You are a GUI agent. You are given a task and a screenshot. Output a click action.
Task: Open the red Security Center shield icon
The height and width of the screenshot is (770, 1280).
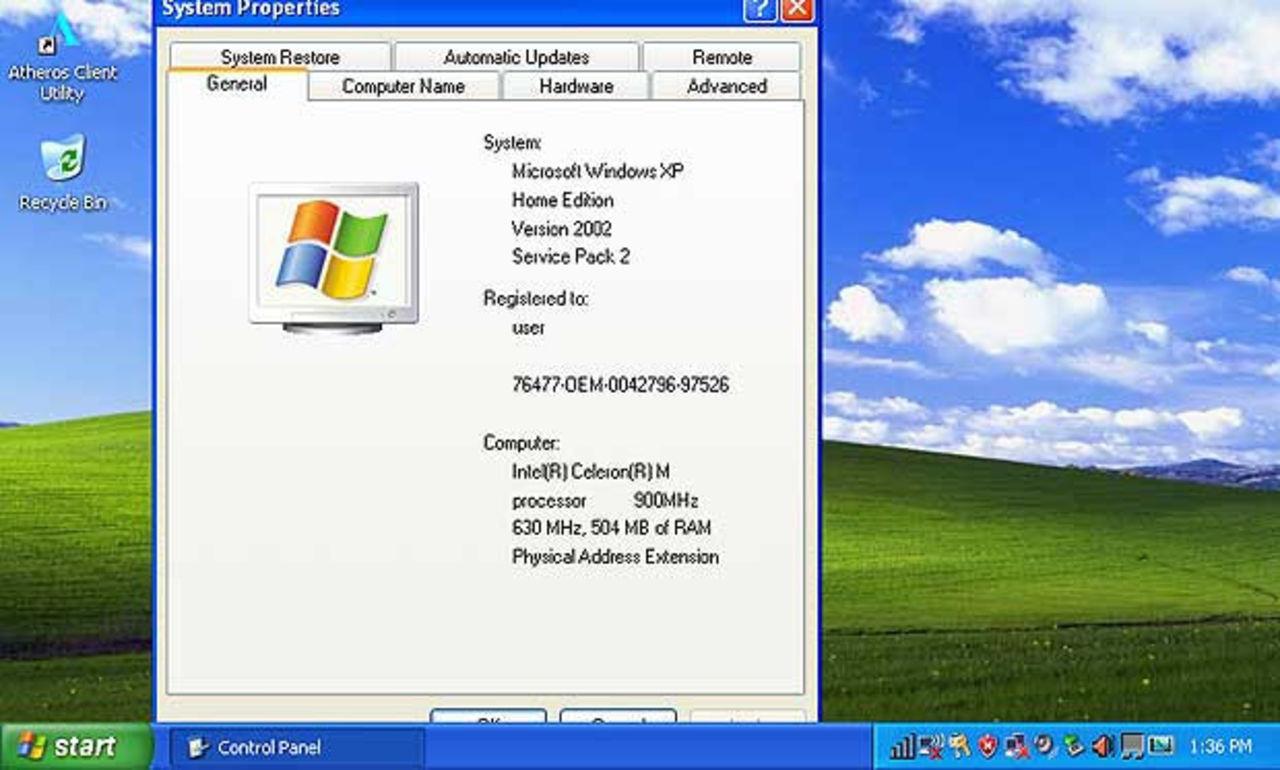[988, 746]
